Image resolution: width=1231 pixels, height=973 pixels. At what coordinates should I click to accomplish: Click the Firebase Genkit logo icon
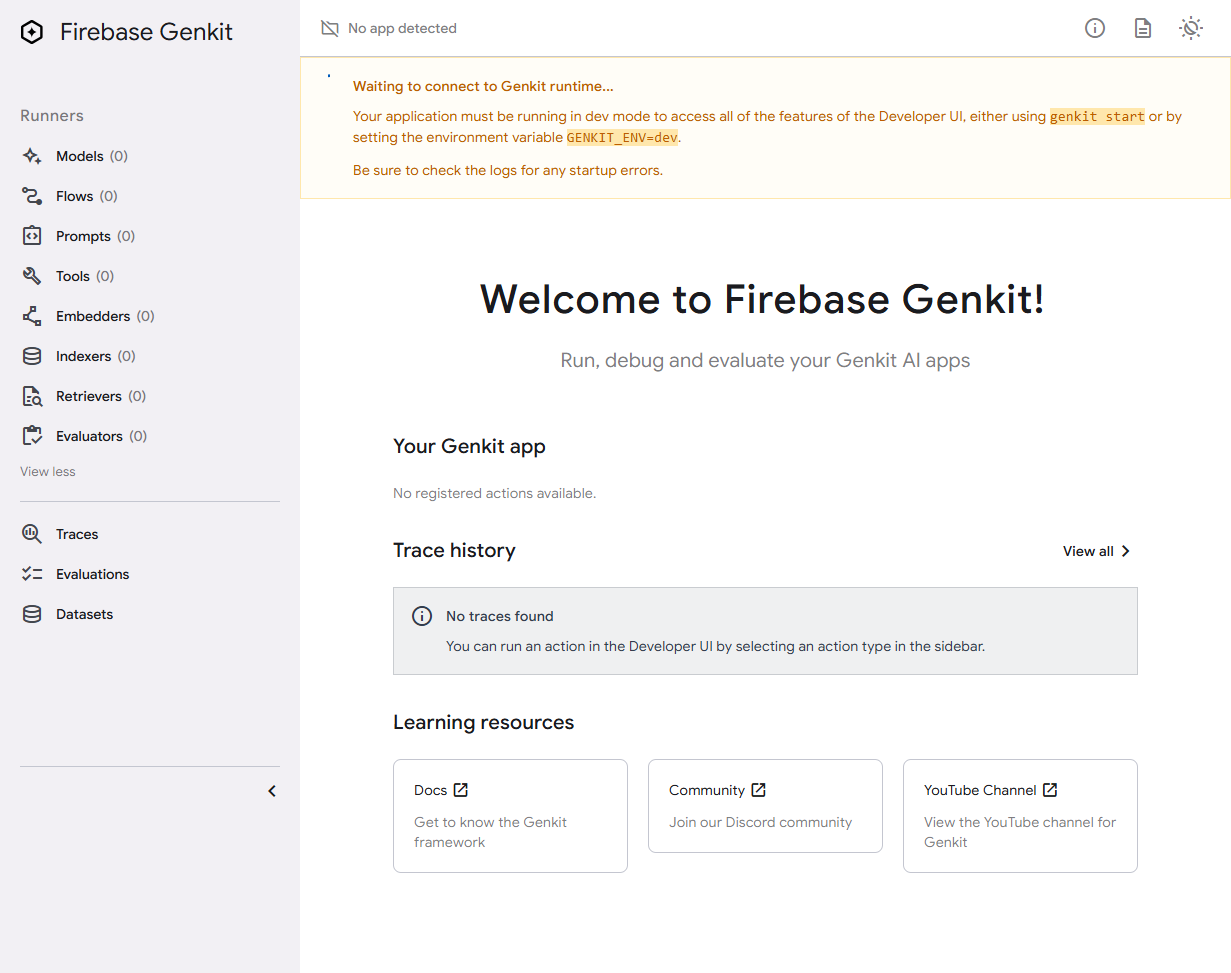[32, 33]
